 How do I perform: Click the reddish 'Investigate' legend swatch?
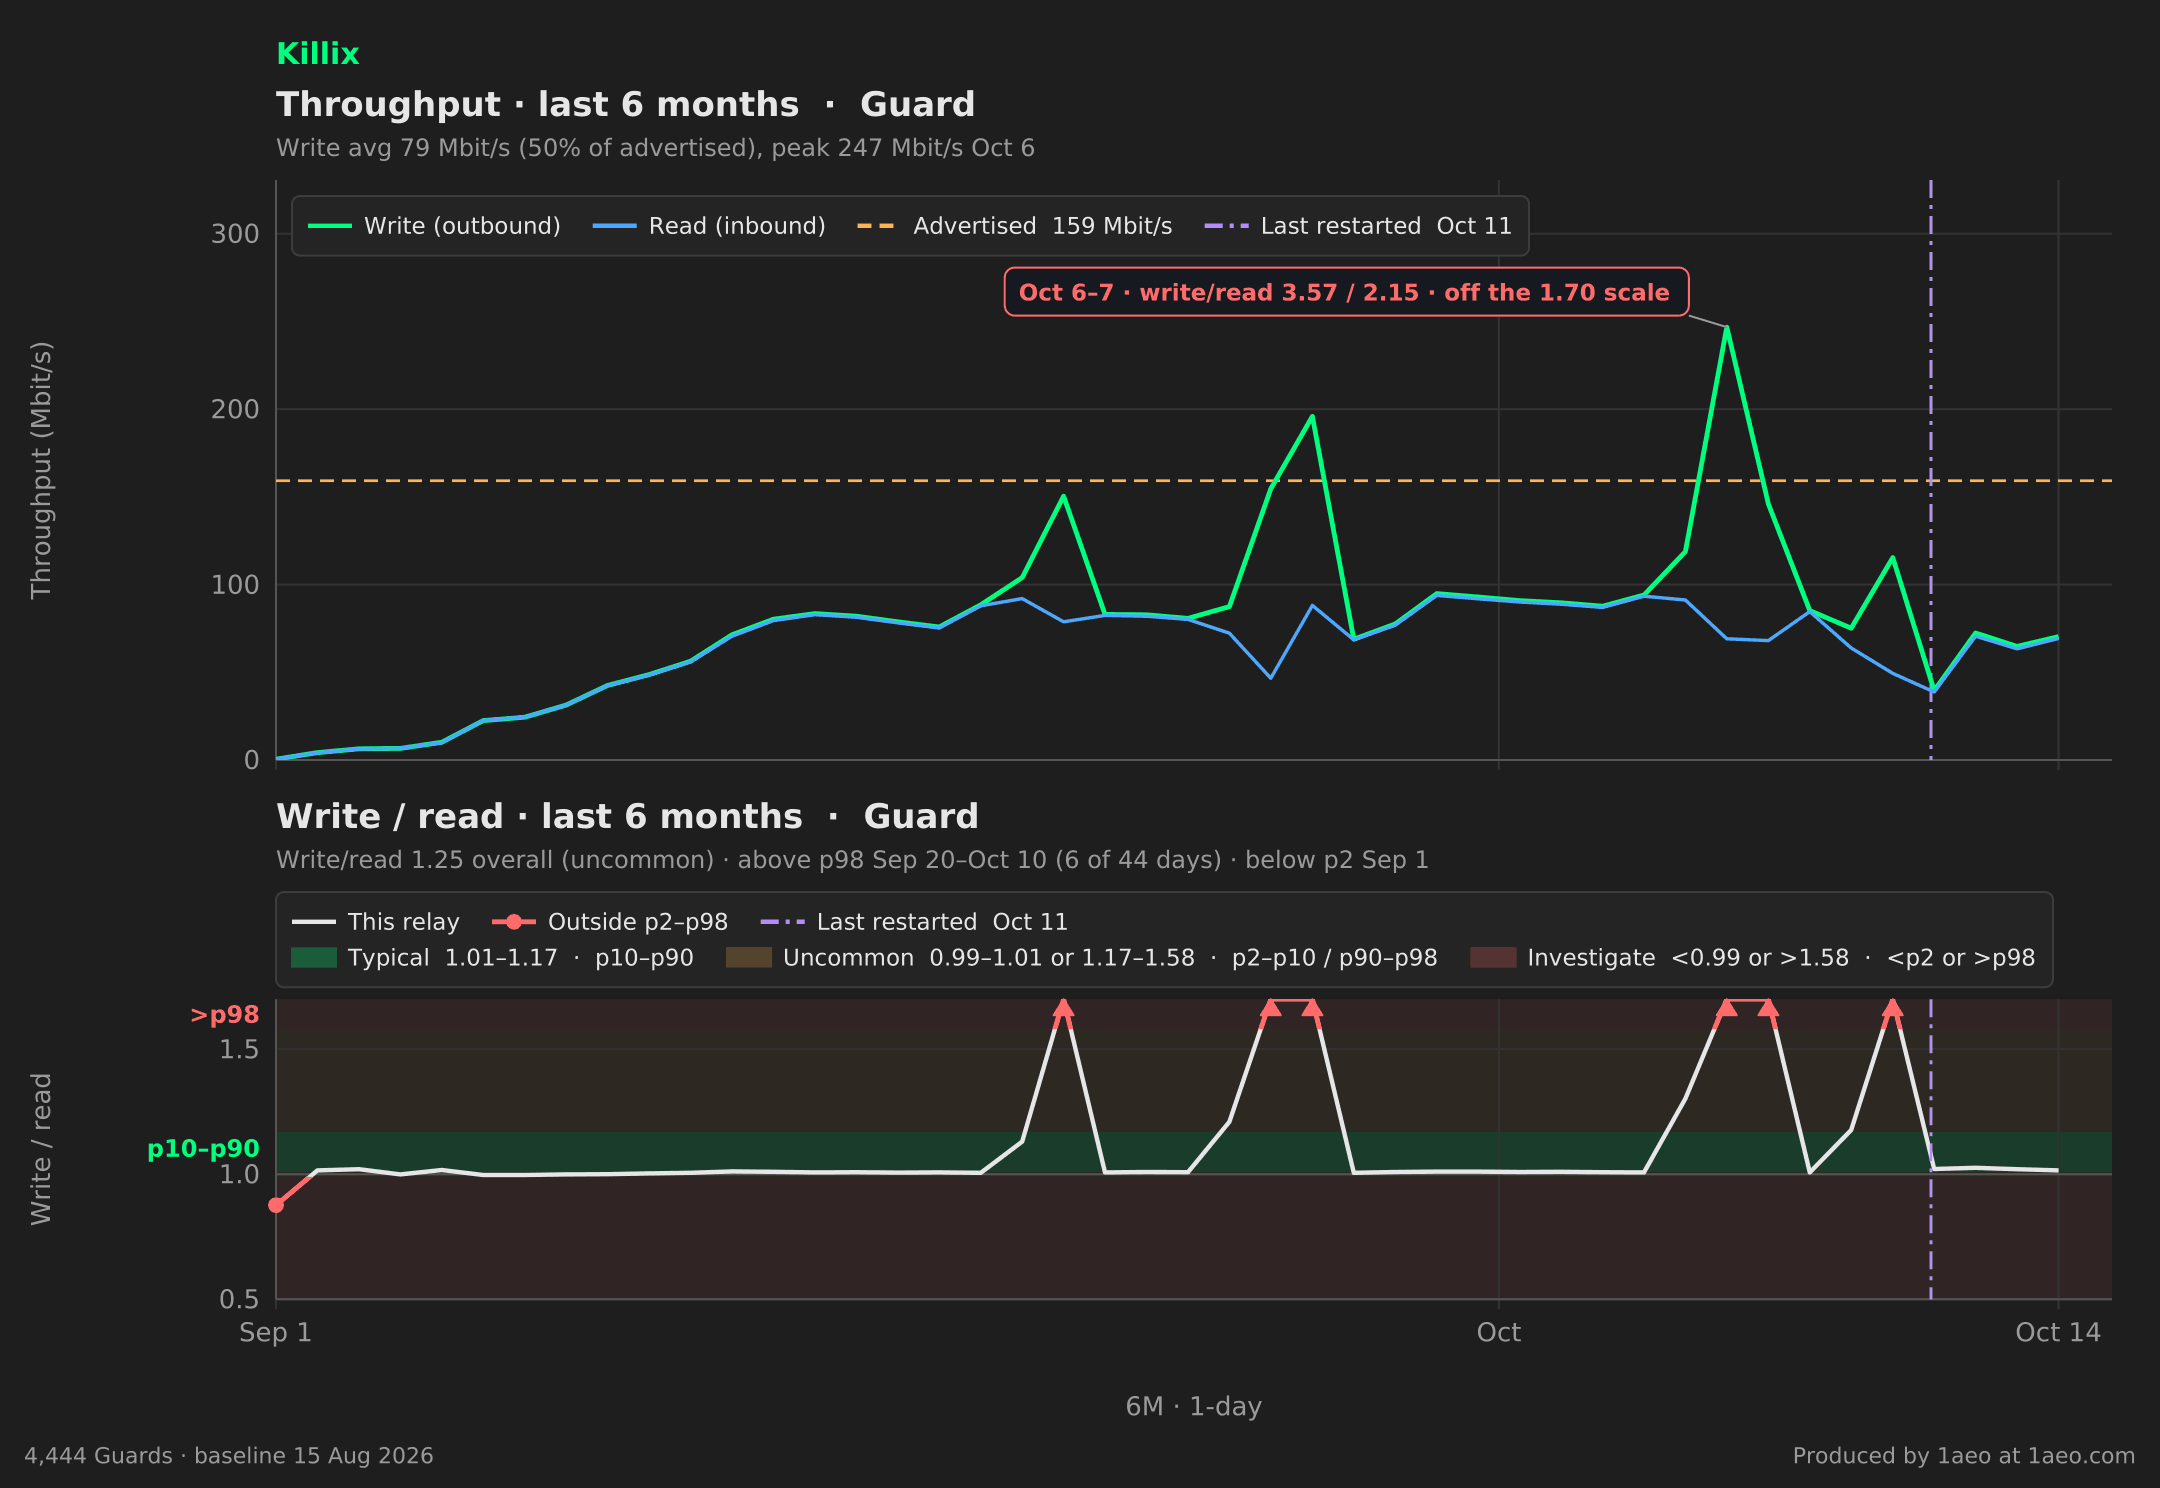[x=1493, y=958]
